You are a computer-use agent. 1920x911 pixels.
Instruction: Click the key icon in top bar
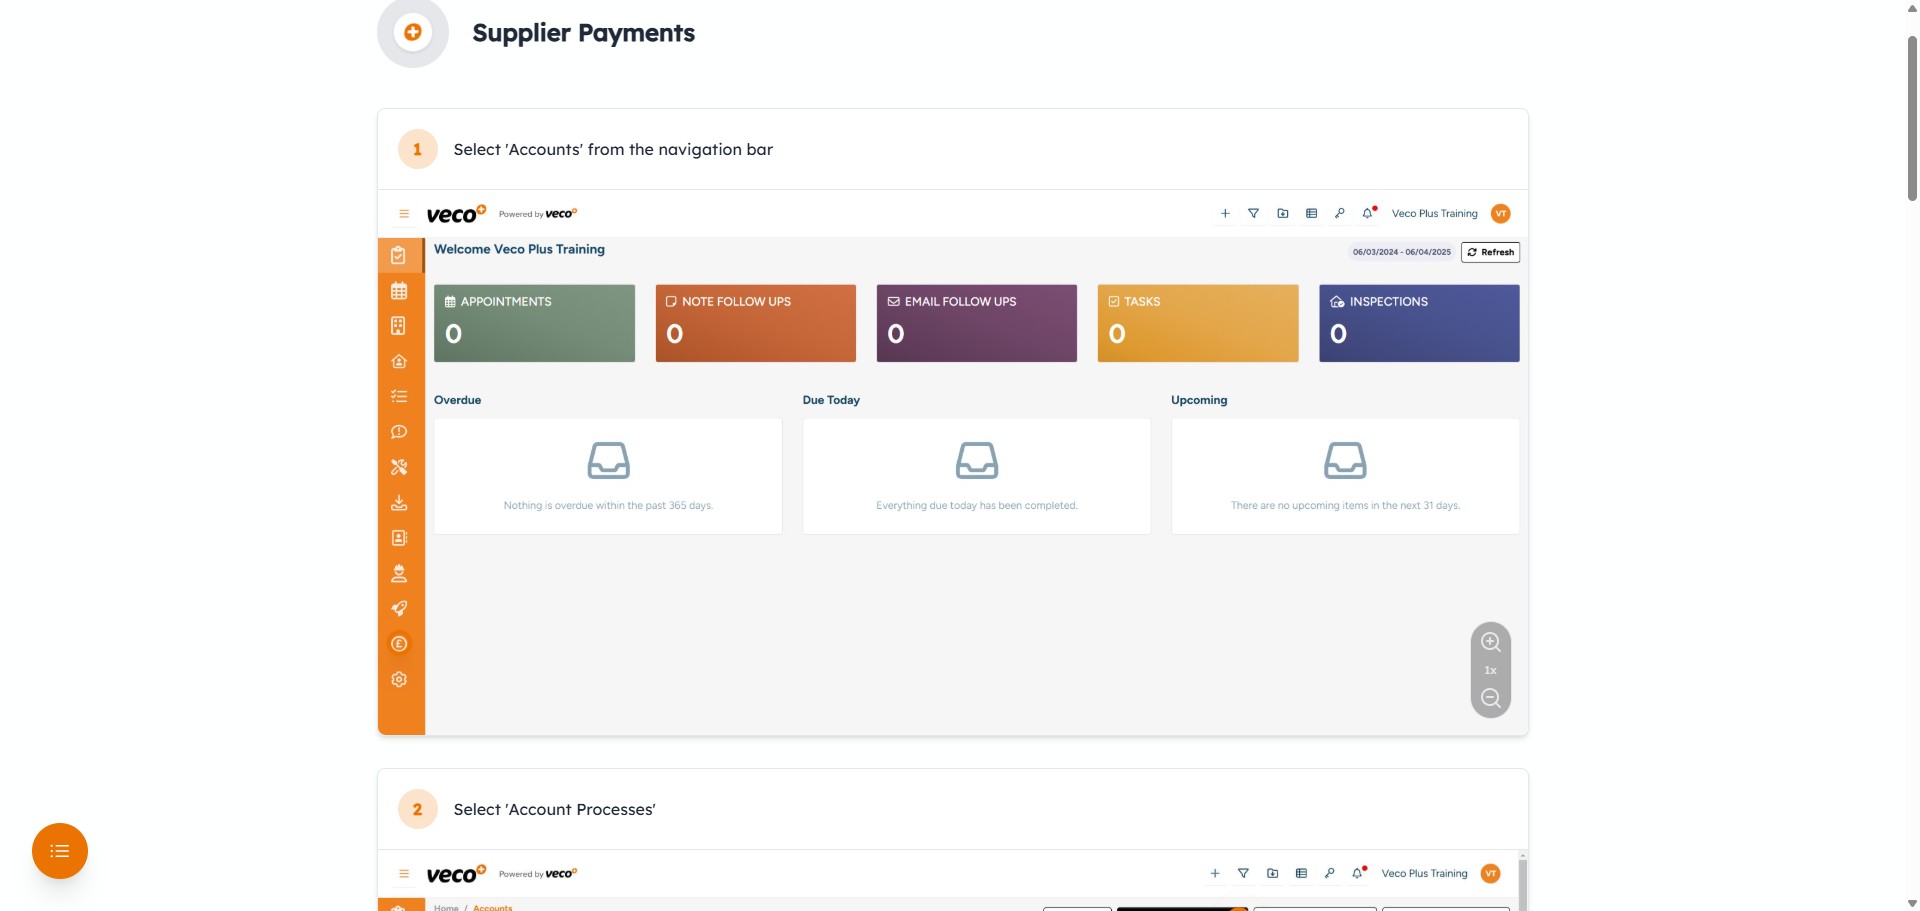click(x=1340, y=213)
